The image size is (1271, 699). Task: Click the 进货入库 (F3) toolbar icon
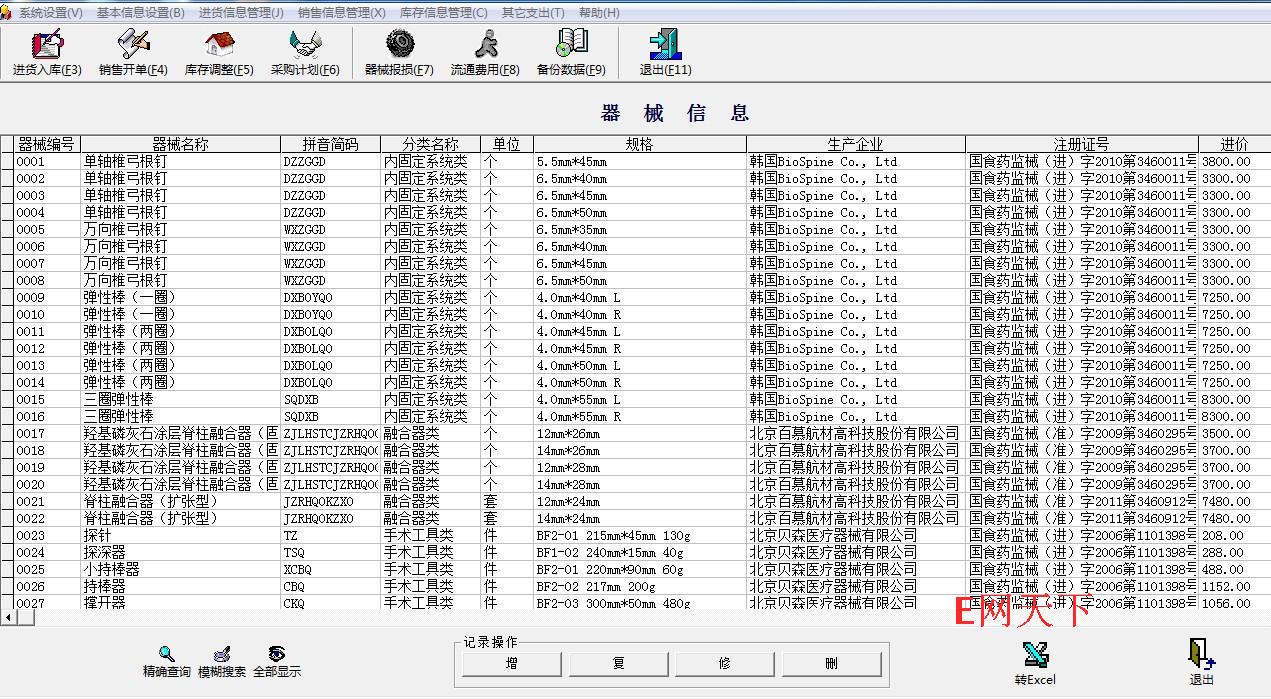tap(47, 46)
